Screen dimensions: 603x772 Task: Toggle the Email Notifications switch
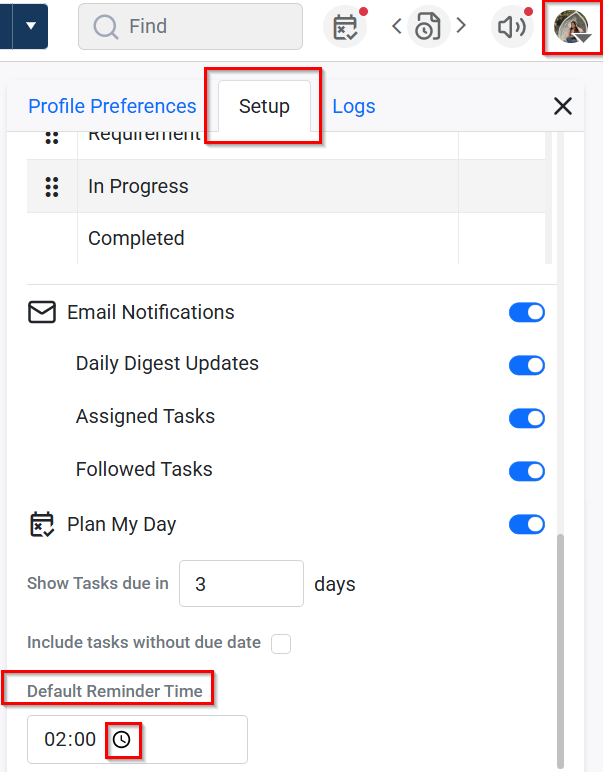click(527, 313)
